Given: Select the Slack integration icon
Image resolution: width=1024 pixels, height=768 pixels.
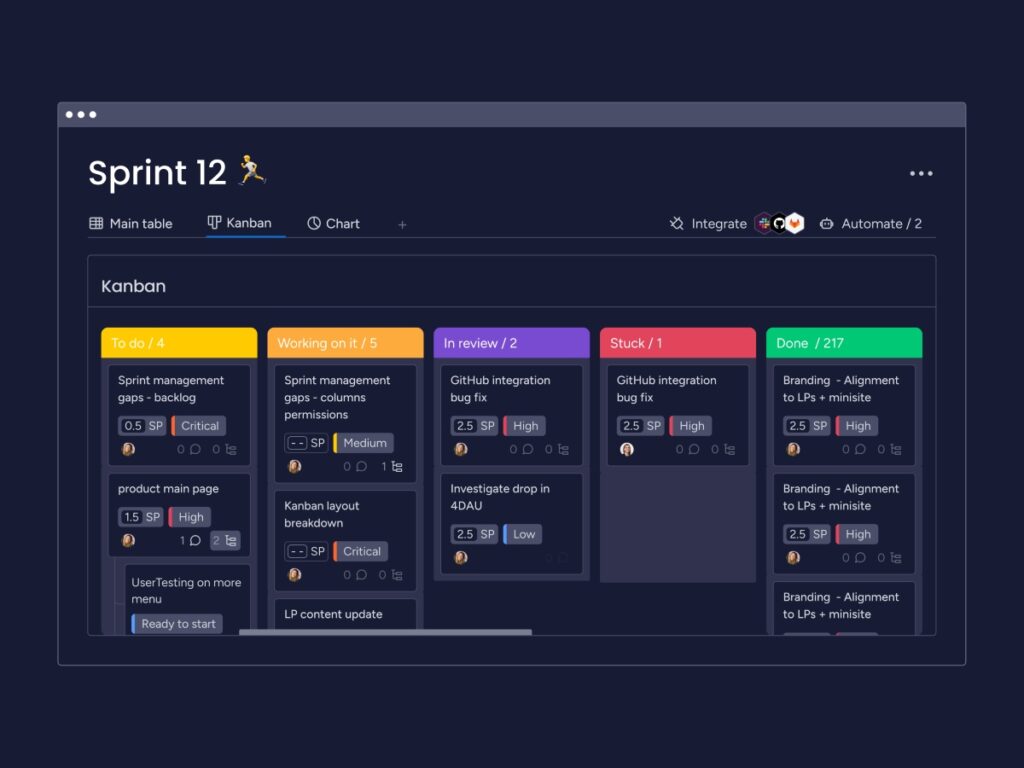Looking at the screenshot, I should point(764,223).
